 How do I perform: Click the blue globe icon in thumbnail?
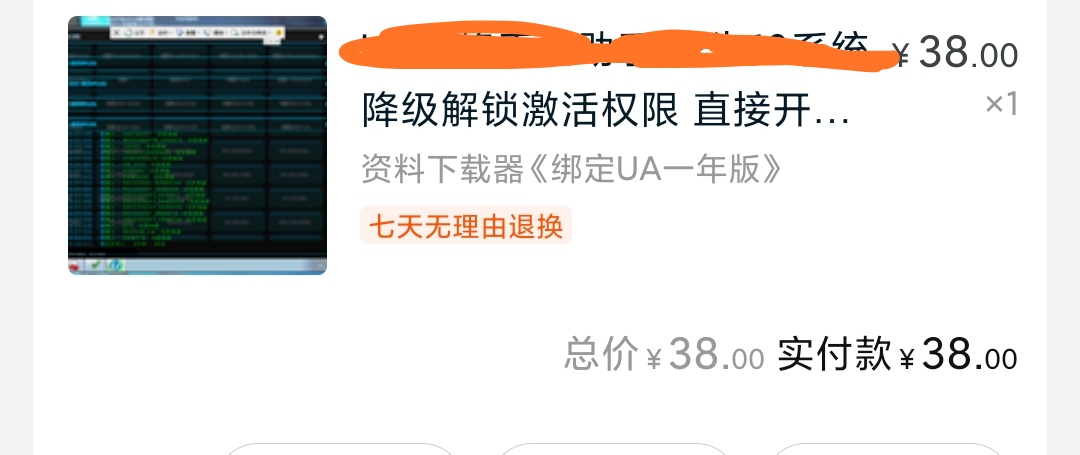(116, 265)
